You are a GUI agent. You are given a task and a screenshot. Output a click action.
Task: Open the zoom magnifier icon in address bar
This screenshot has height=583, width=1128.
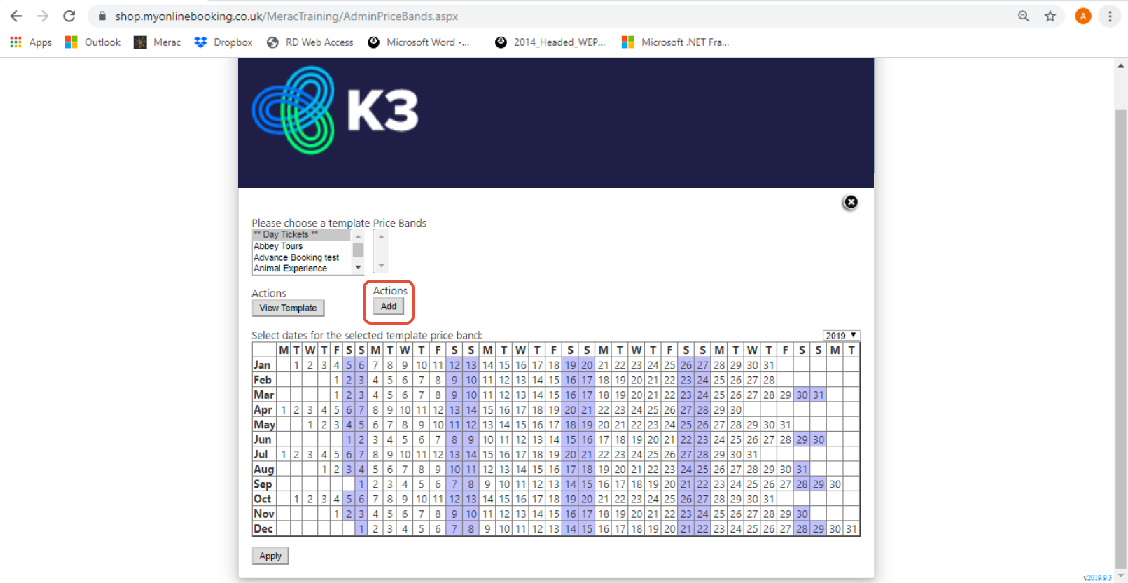[1023, 16]
